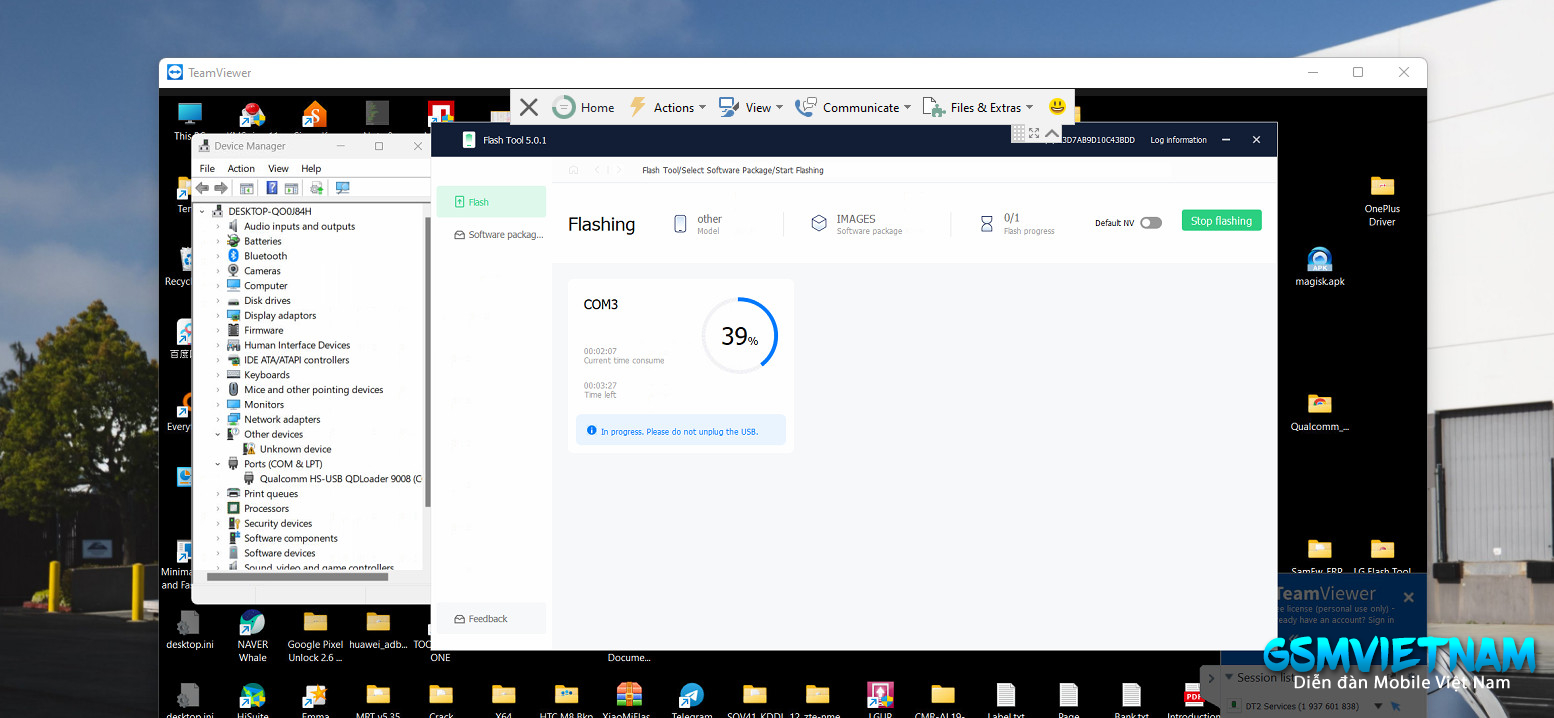The image size is (1554, 718).
Task: Click the Update driver icon in Device Manager toolbar
Action: click(316, 188)
